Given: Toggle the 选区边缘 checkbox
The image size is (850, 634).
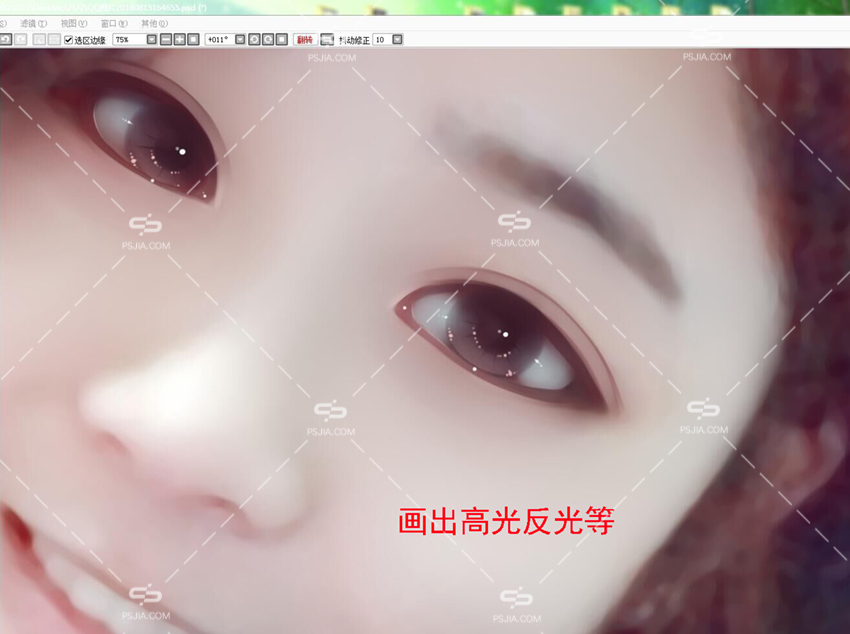Looking at the screenshot, I should [x=68, y=40].
